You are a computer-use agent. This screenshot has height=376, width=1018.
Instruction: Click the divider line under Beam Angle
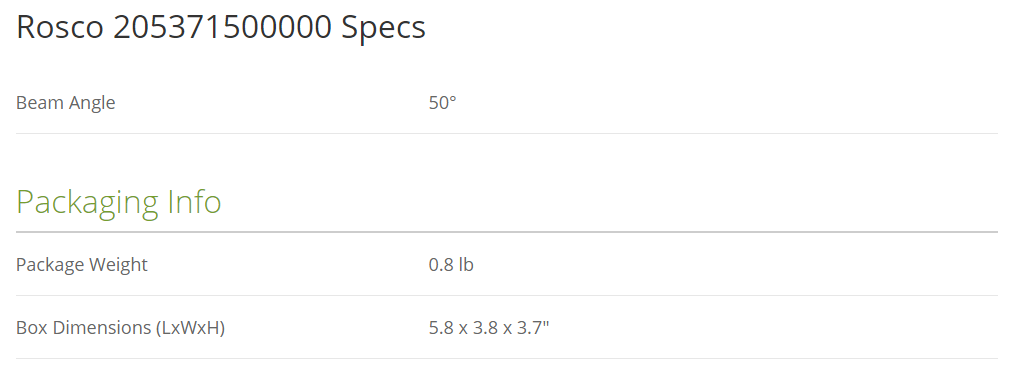pos(507,134)
